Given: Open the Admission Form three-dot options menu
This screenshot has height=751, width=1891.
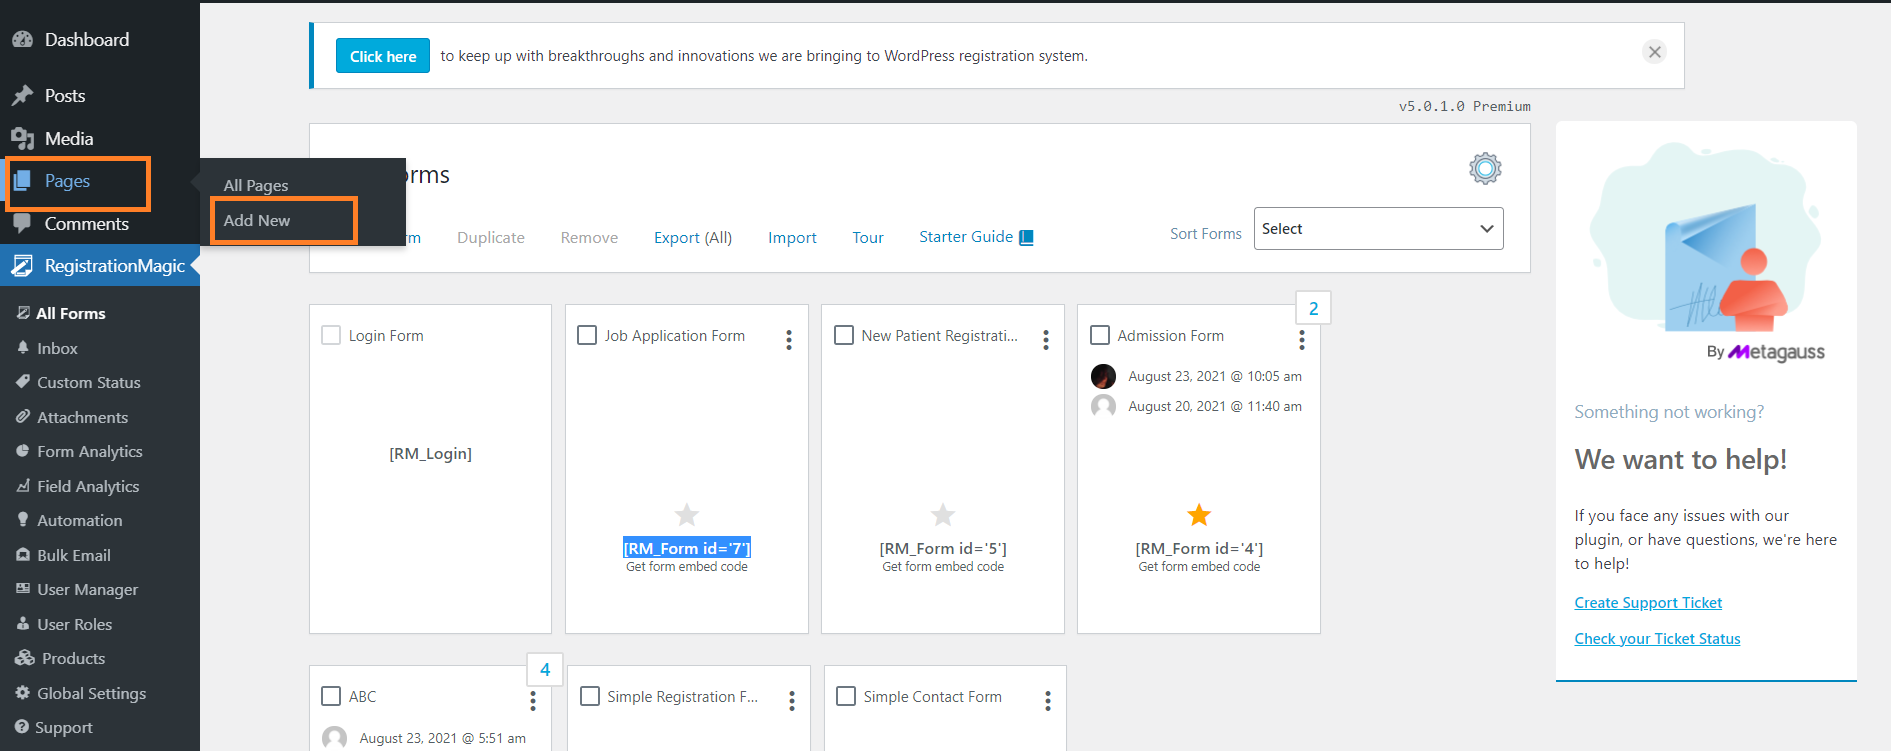Looking at the screenshot, I should tap(1301, 340).
